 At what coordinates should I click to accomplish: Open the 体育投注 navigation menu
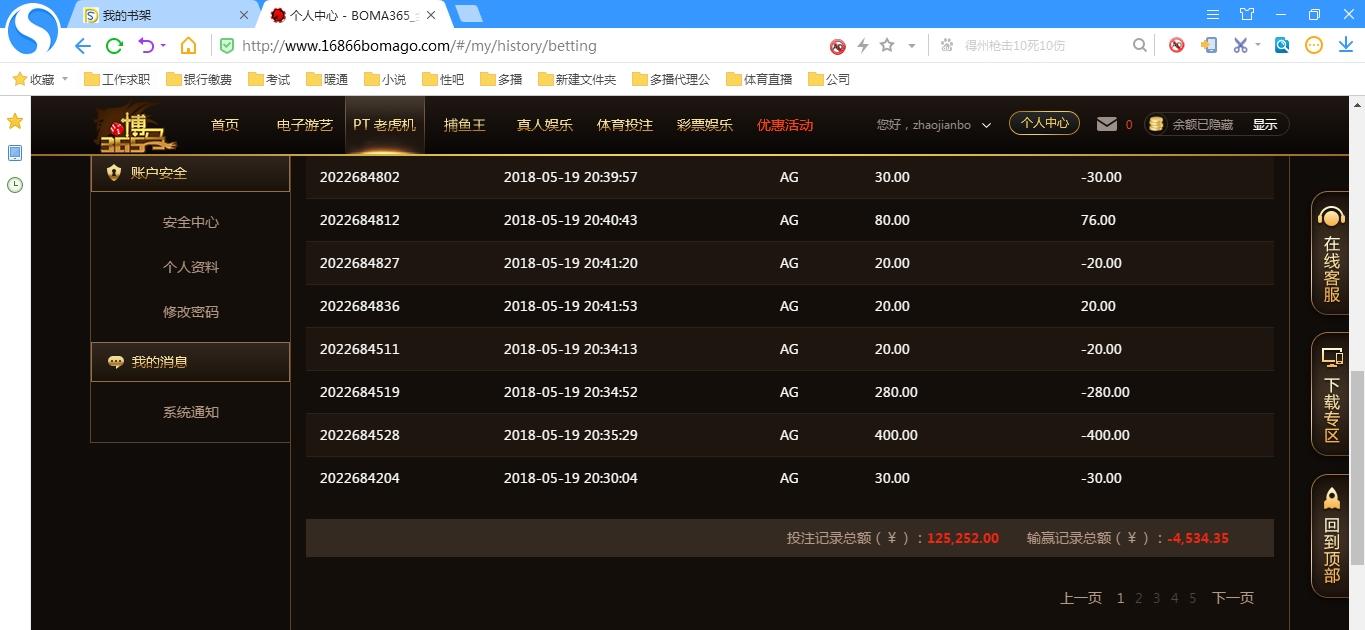pyautogui.click(x=624, y=125)
